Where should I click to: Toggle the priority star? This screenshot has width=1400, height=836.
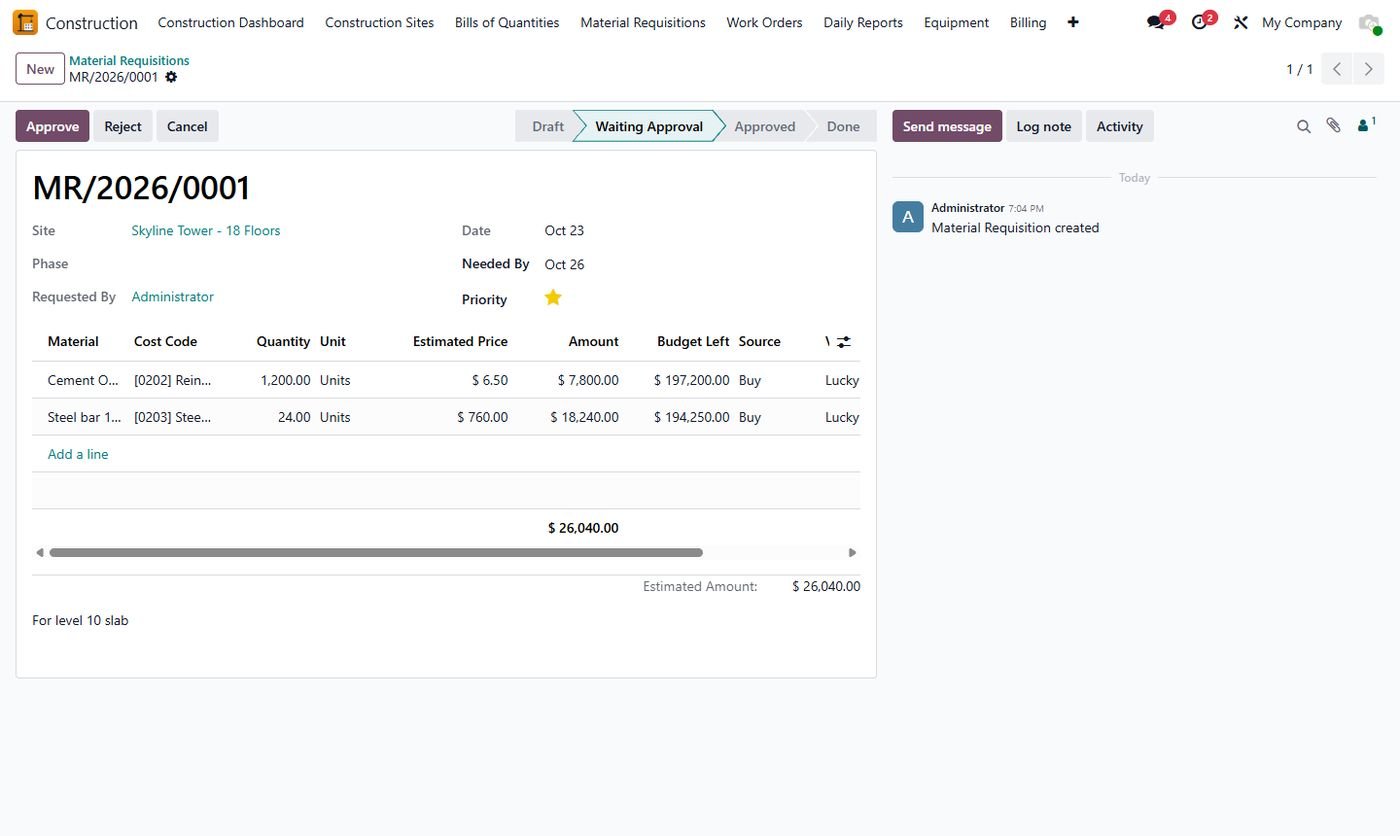point(553,297)
